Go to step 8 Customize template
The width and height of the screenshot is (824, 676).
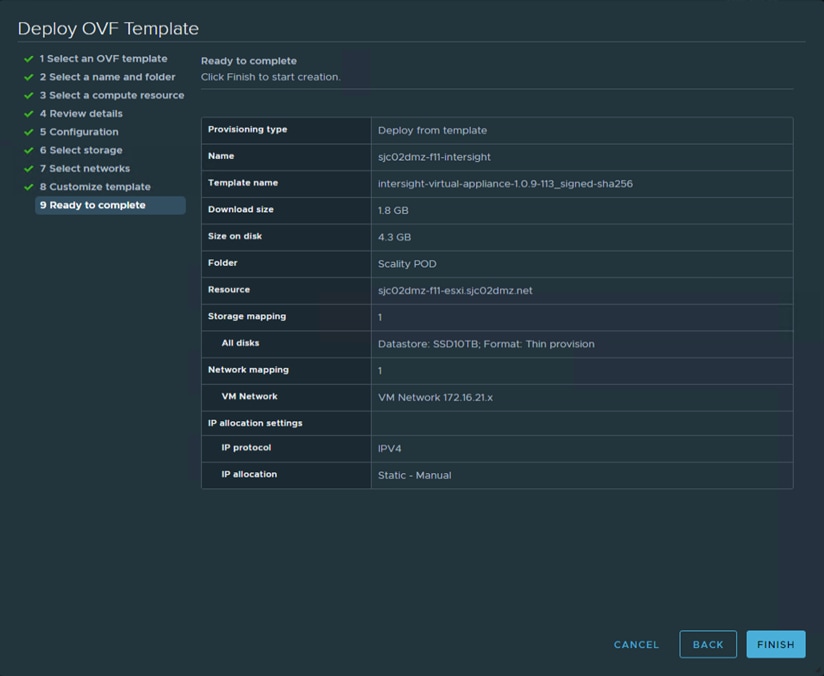coord(95,187)
